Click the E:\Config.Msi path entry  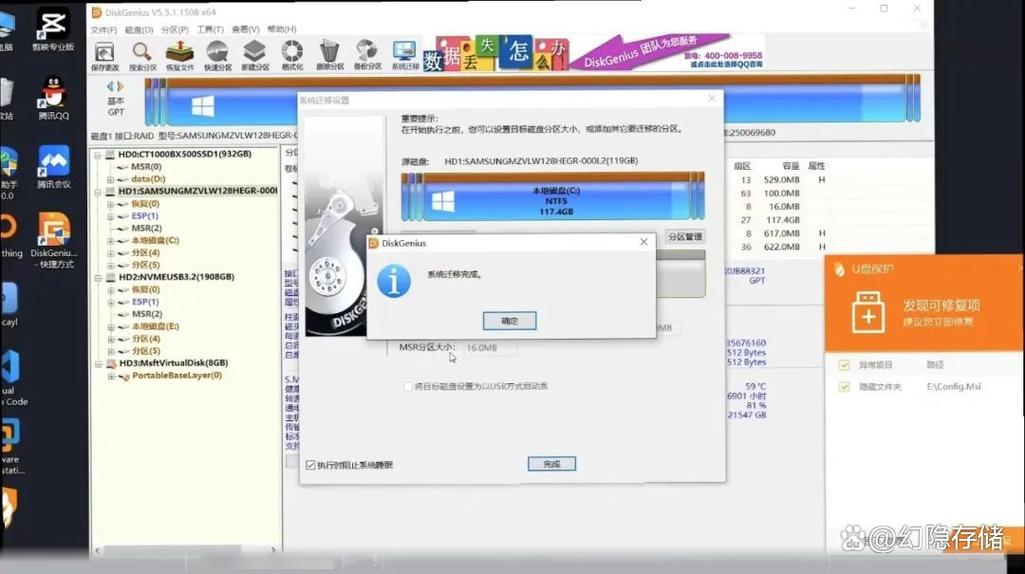(x=954, y=387)
